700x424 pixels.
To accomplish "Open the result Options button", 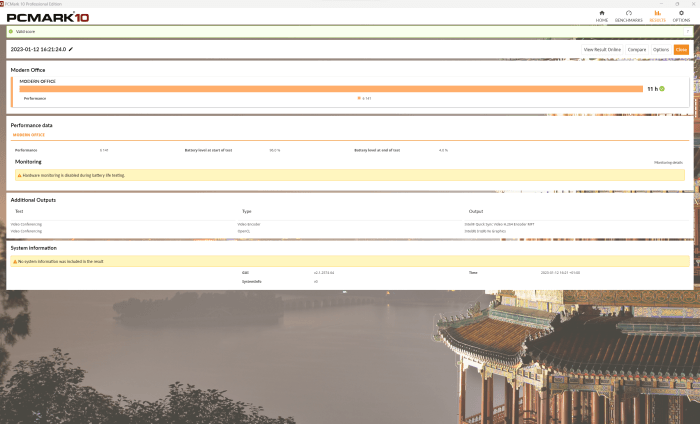I will [661, 50].
